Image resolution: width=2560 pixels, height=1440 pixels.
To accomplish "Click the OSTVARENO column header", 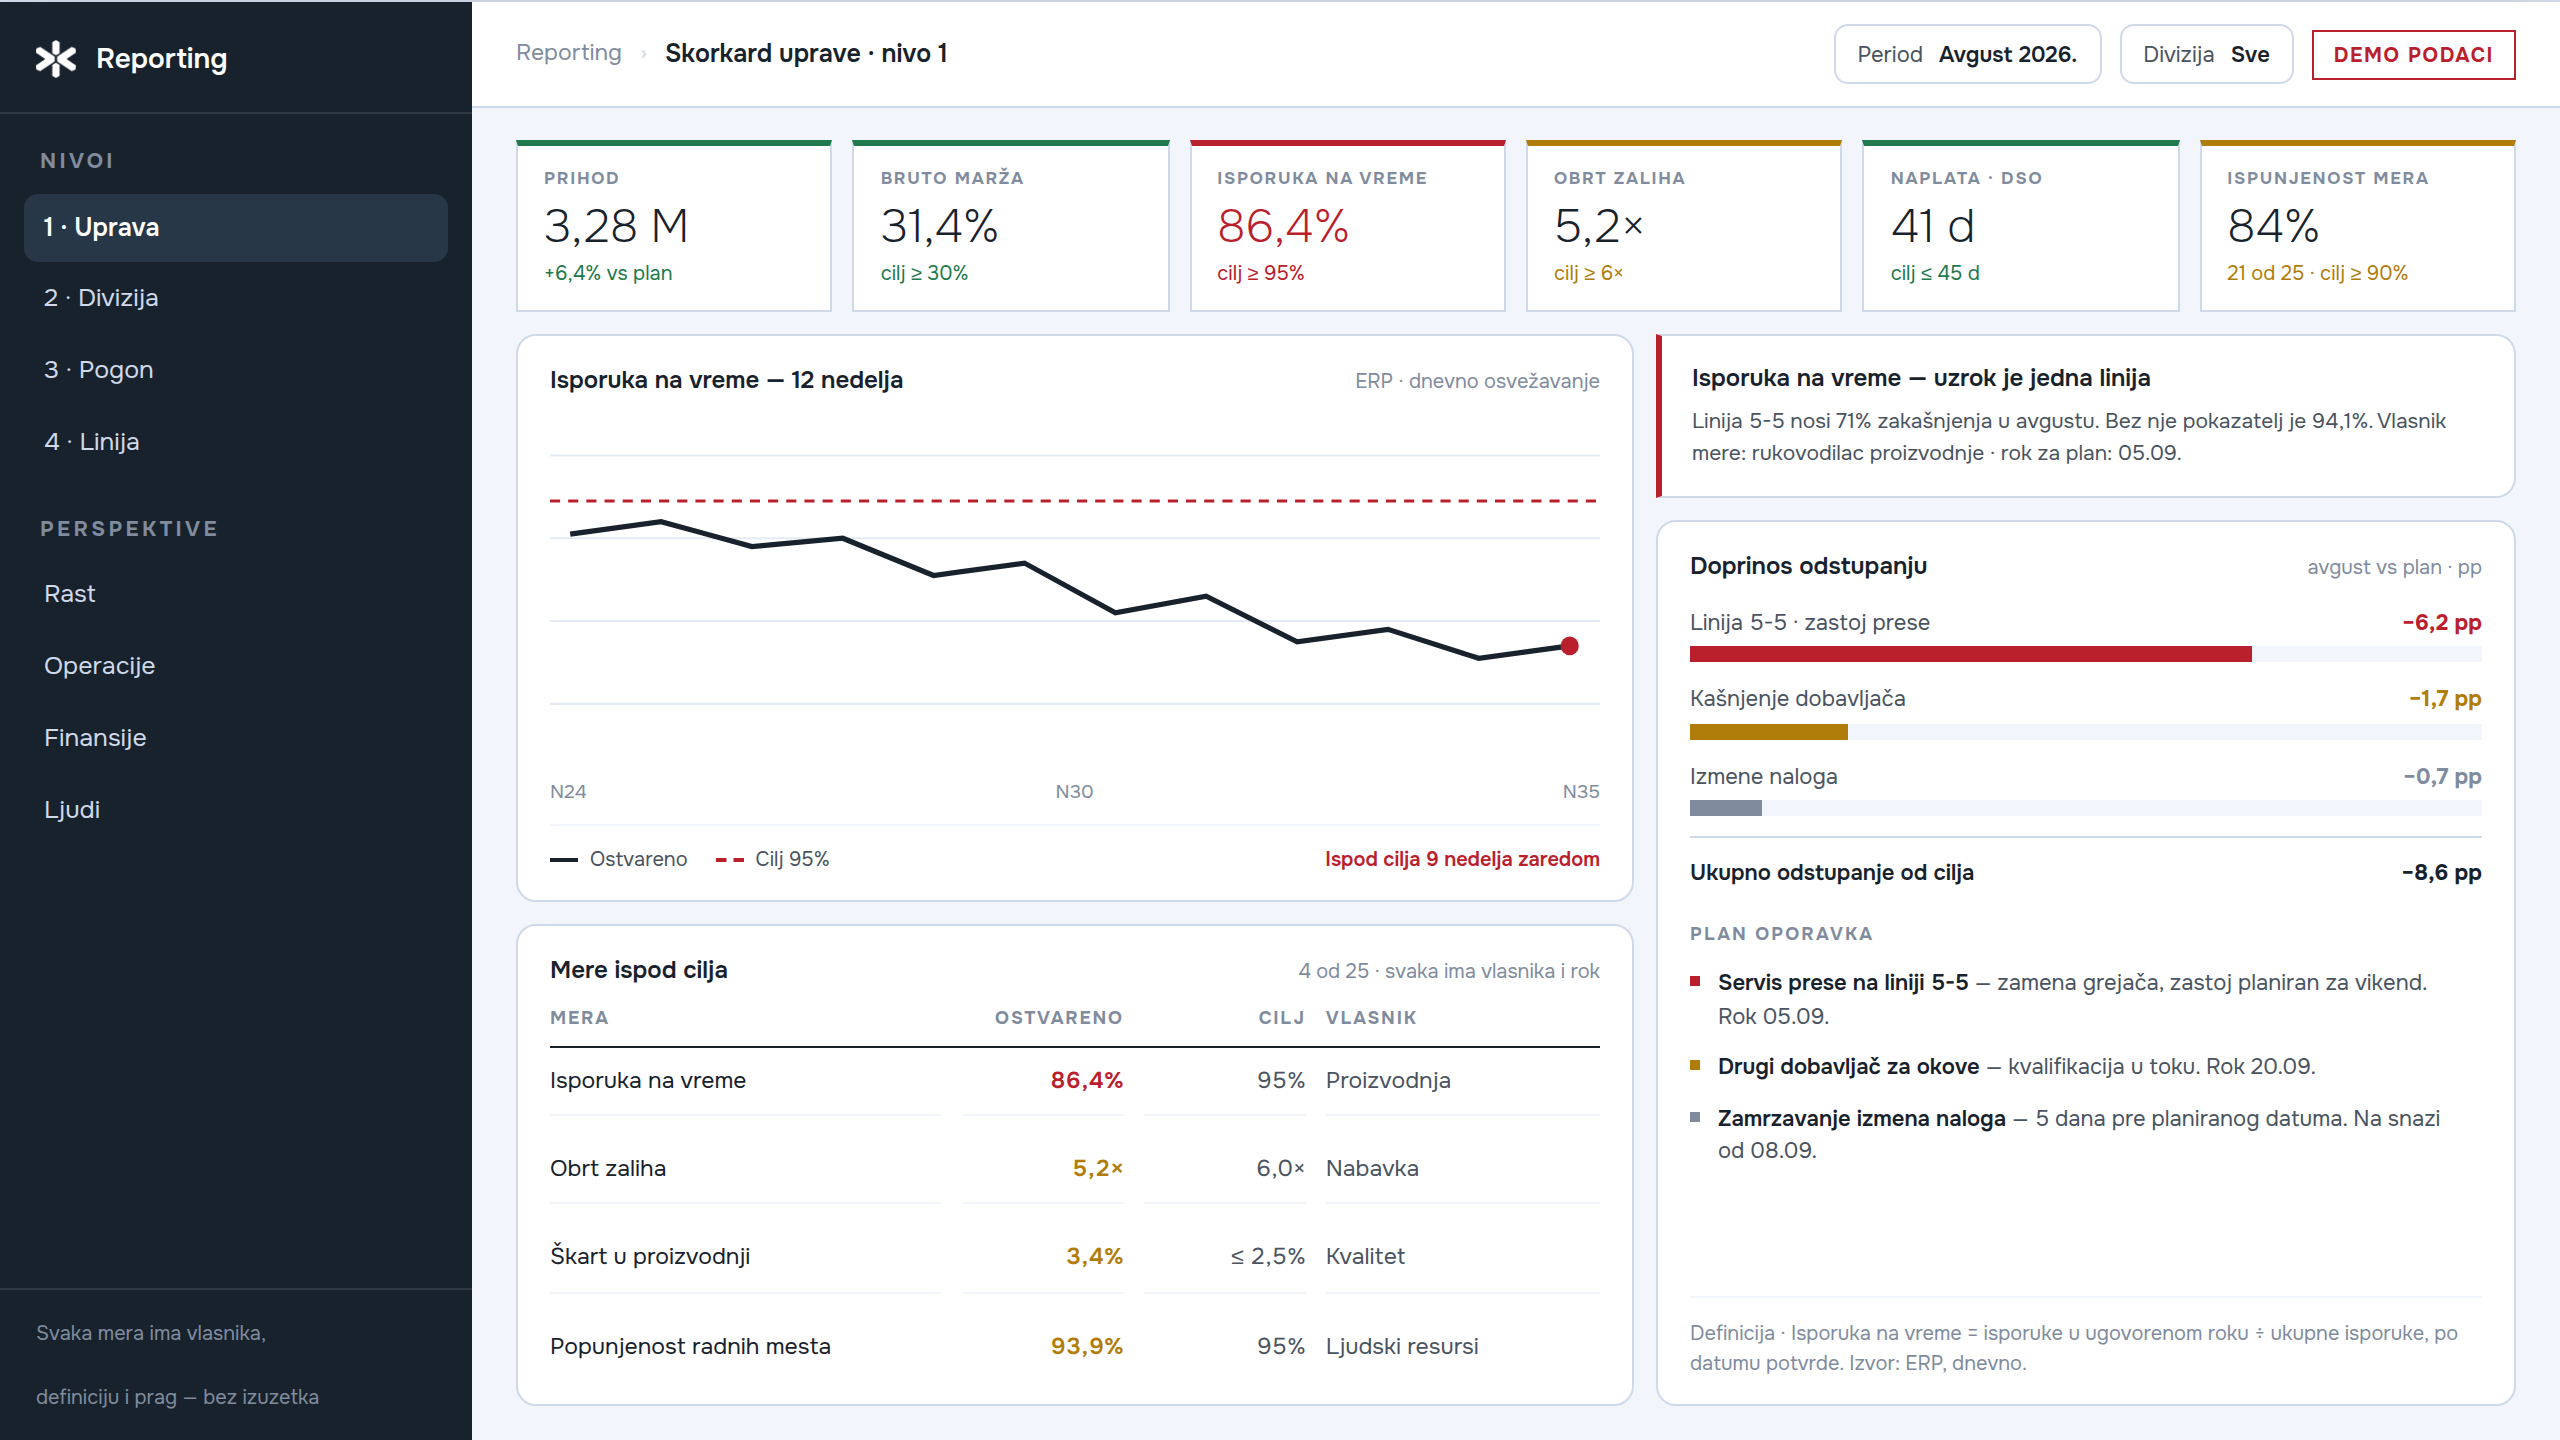I will point(1058,1018).
